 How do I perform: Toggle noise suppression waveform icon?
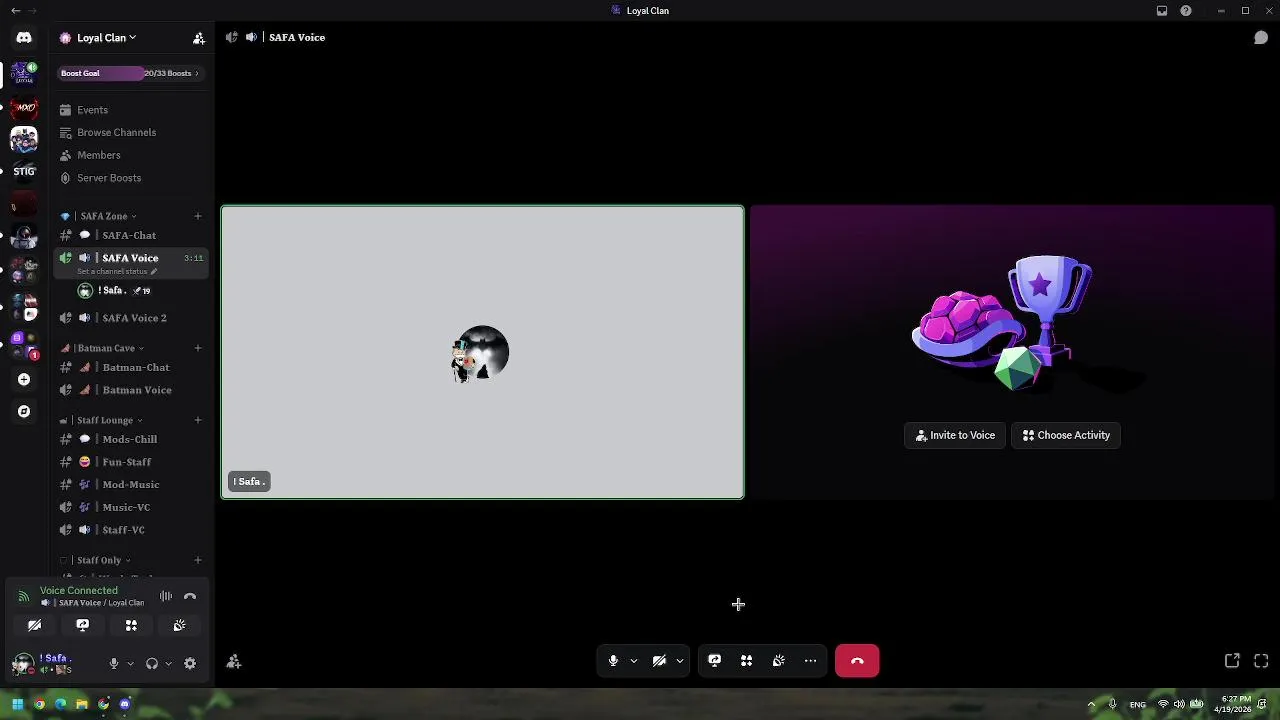(166, 597)
